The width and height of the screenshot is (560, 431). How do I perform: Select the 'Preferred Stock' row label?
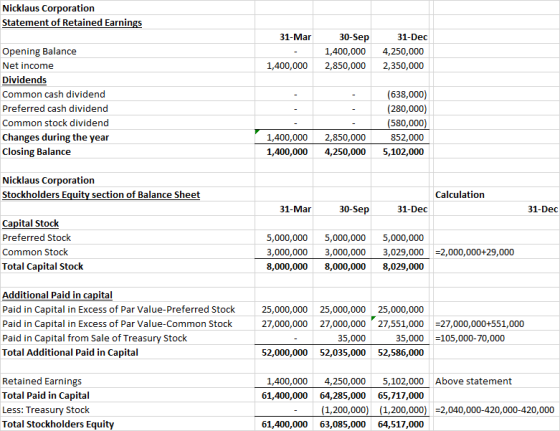click(x=36, y=238)
